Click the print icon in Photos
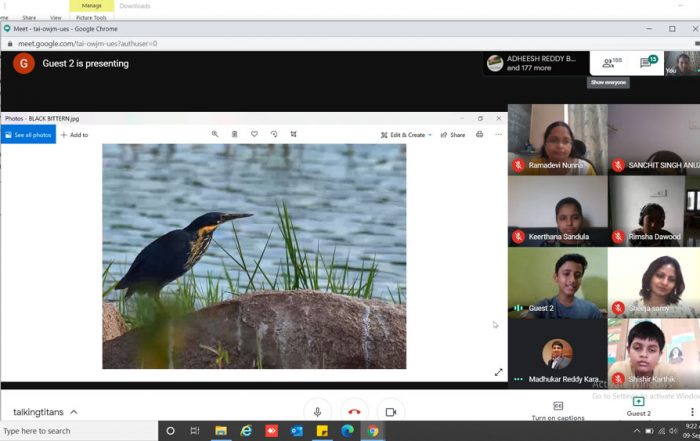The height and width of the screenshot is (441, 700). pos(479,134)
